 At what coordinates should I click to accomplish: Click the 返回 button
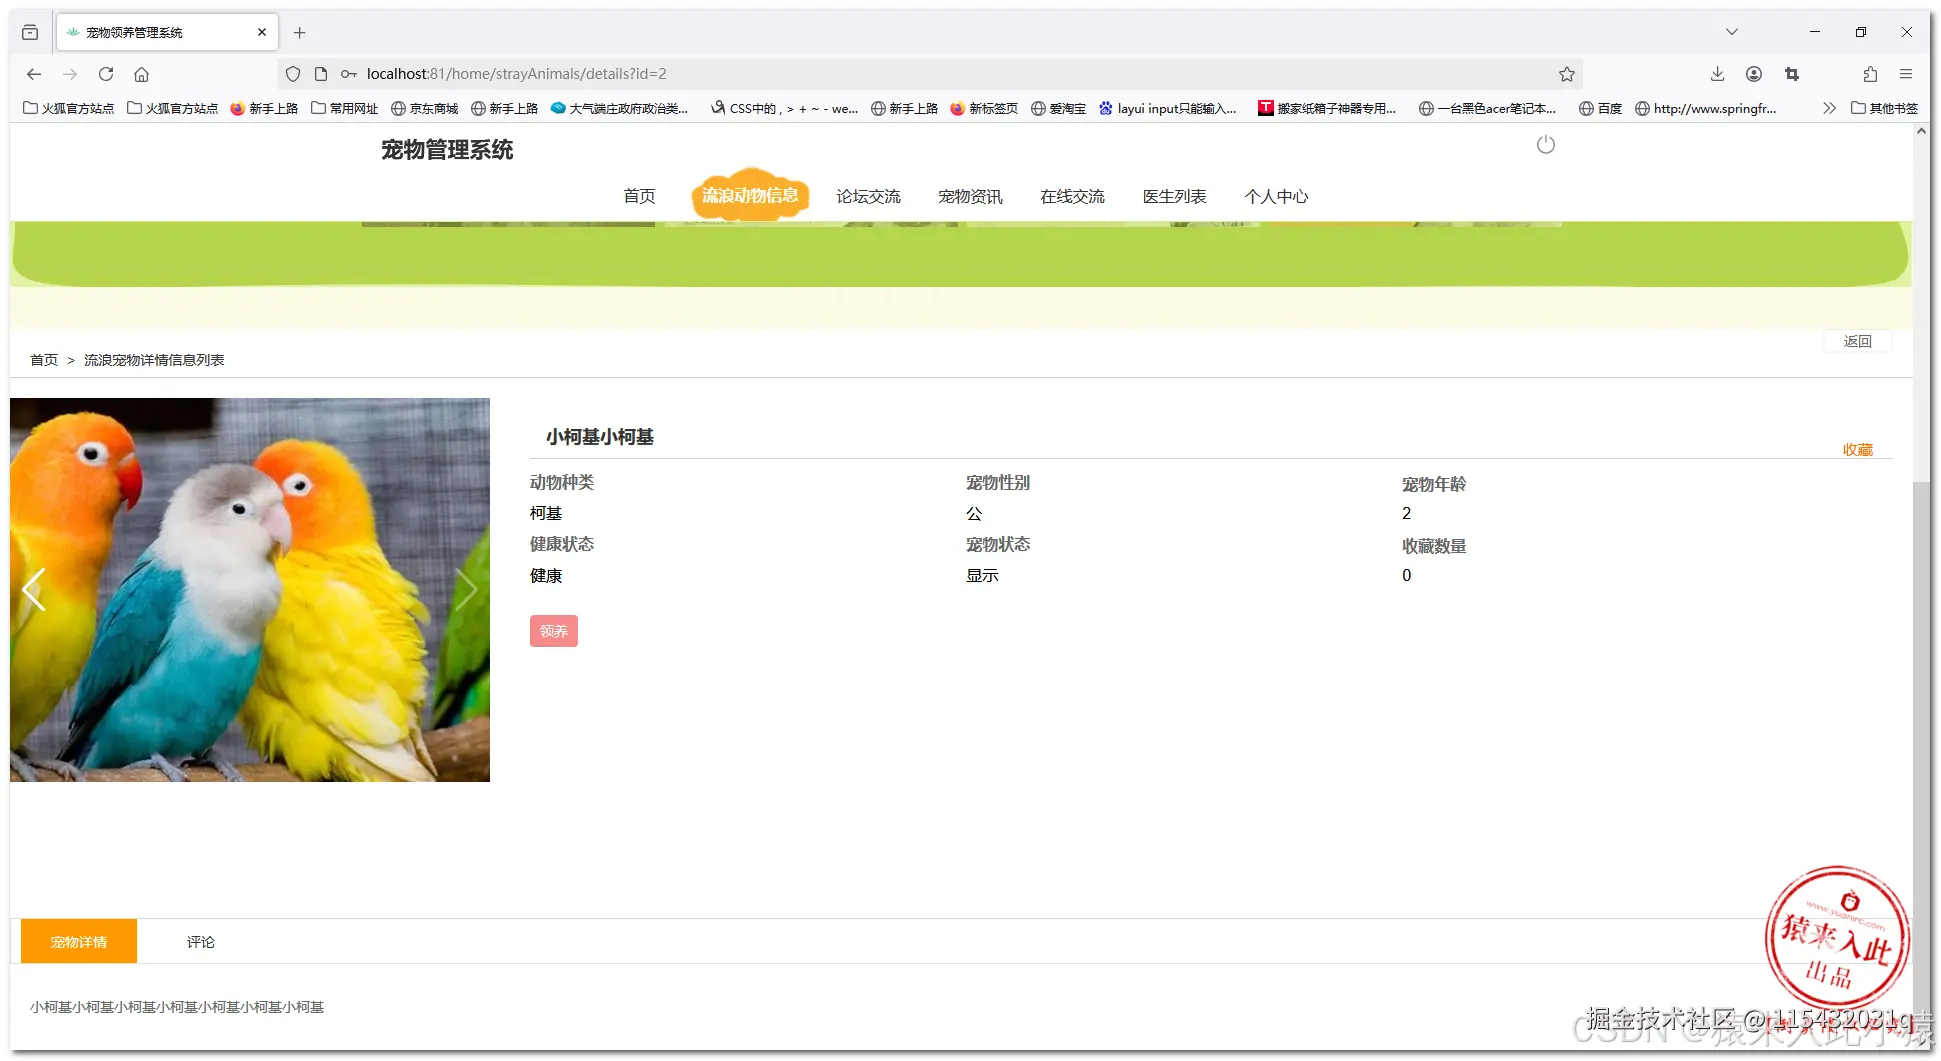[x=1857, y=340]
